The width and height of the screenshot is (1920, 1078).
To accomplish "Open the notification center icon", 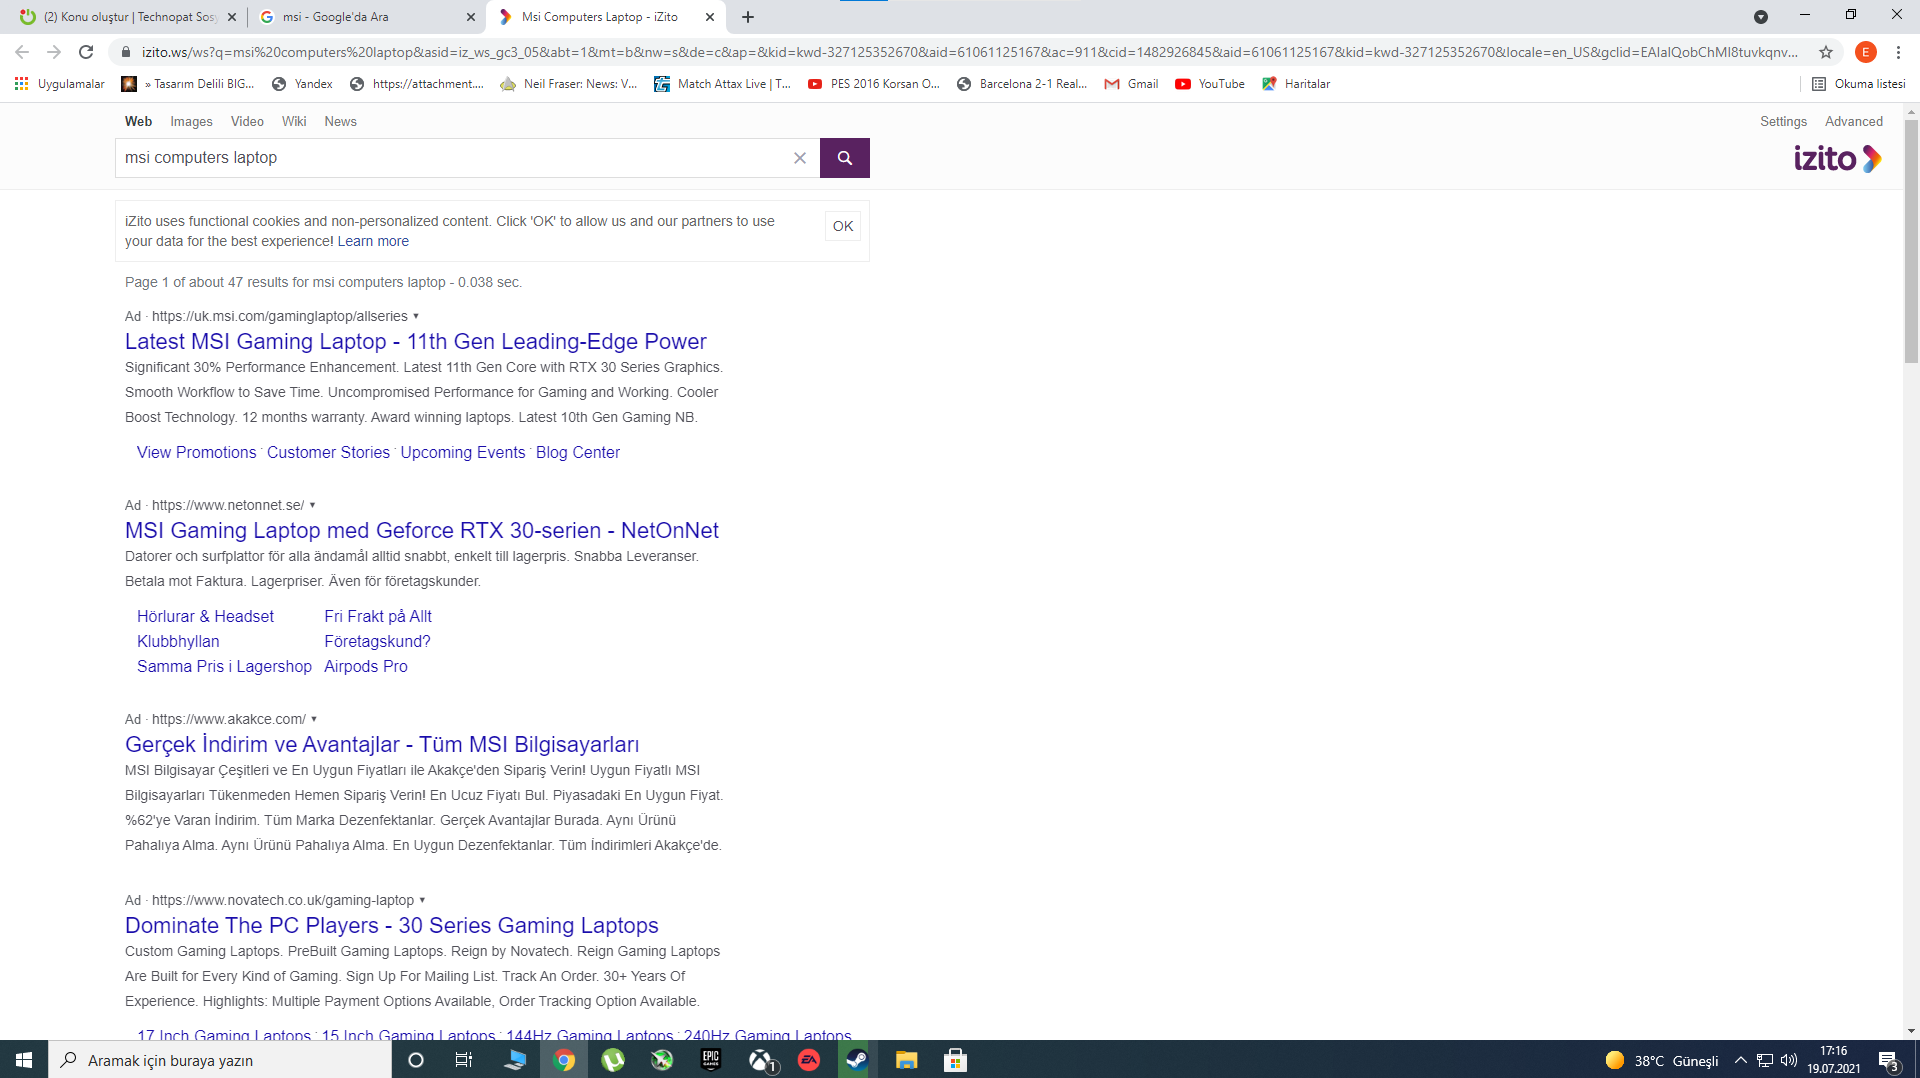I will 1888,1060.
